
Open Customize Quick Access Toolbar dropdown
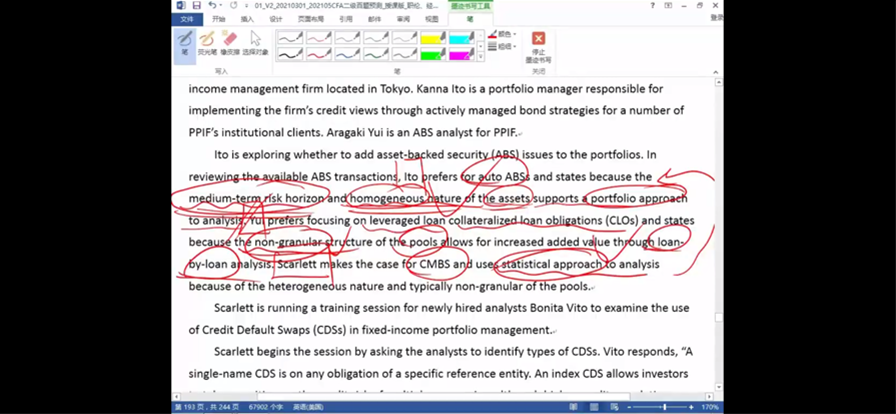tap(247, 5)
